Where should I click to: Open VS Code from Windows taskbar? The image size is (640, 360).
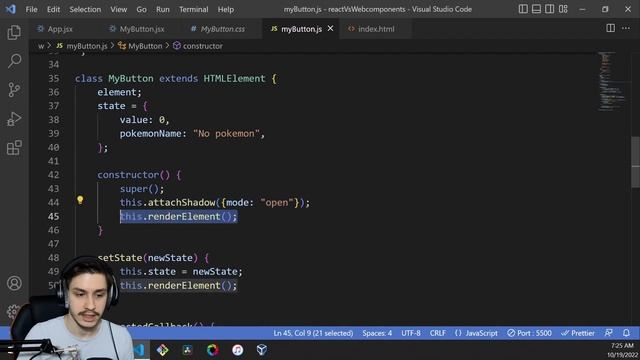coord(140,350)
